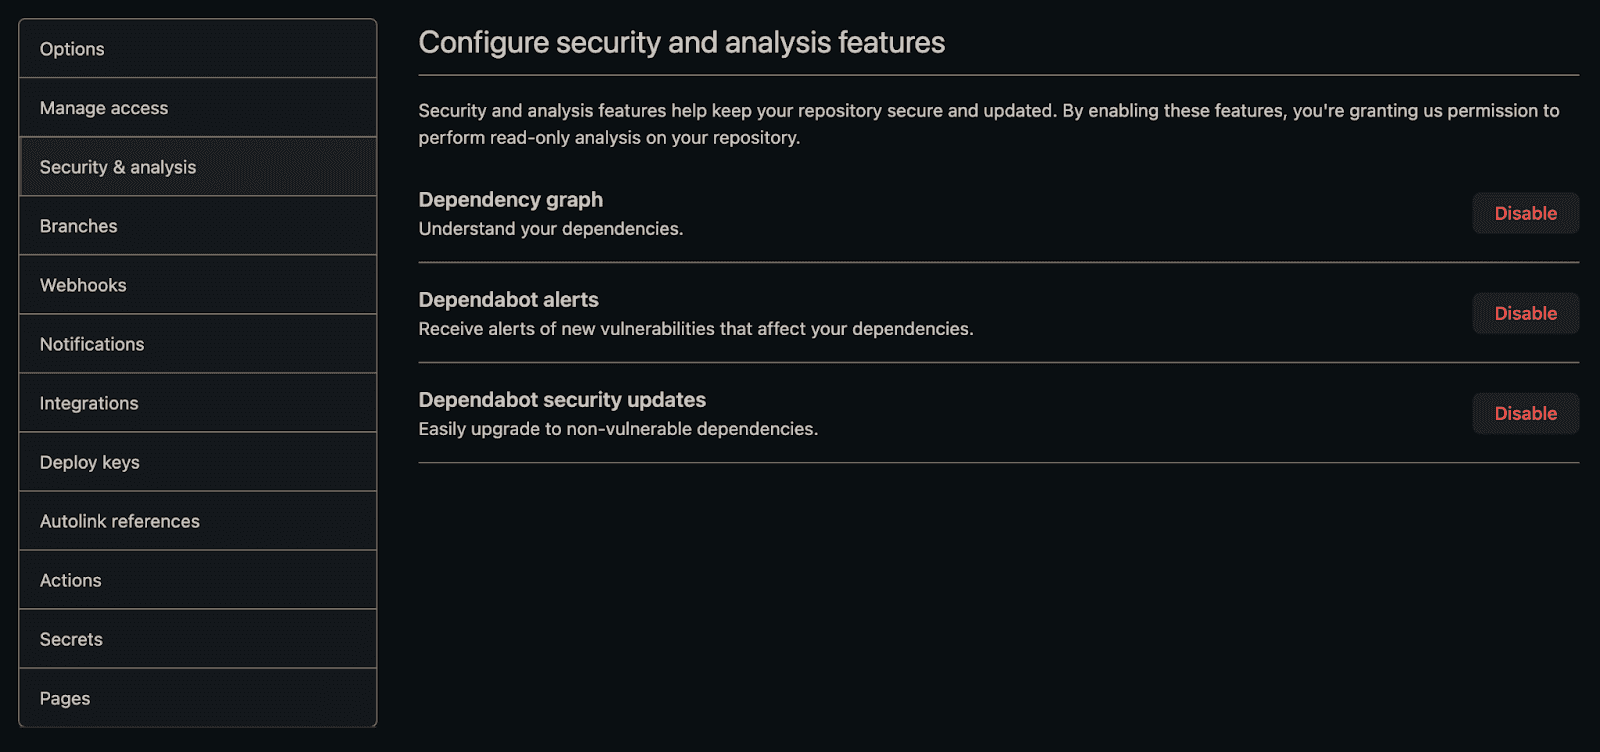Click the Dependabot security updates heading
The image size is (1600, 752).
click(x=562, y=400)
